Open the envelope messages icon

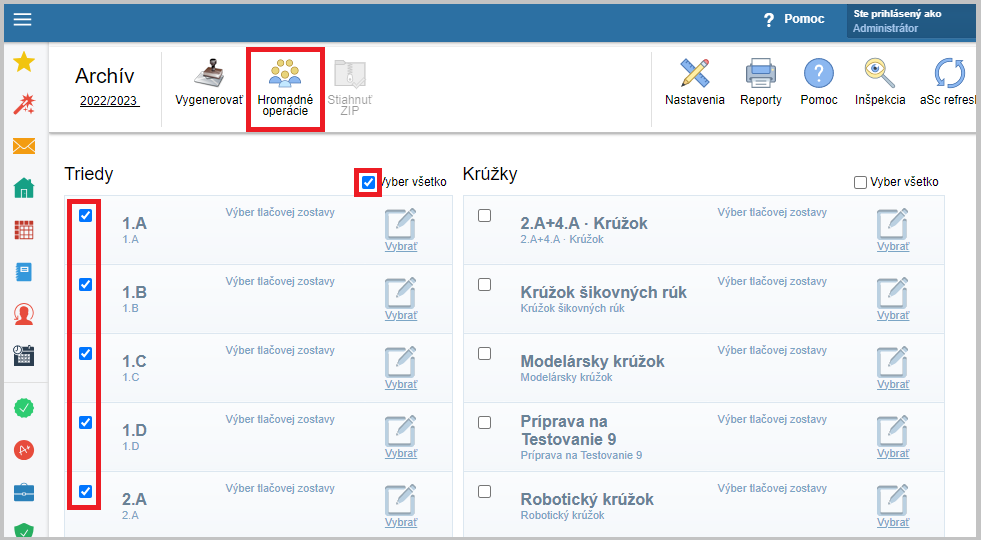tap(24, 146)
